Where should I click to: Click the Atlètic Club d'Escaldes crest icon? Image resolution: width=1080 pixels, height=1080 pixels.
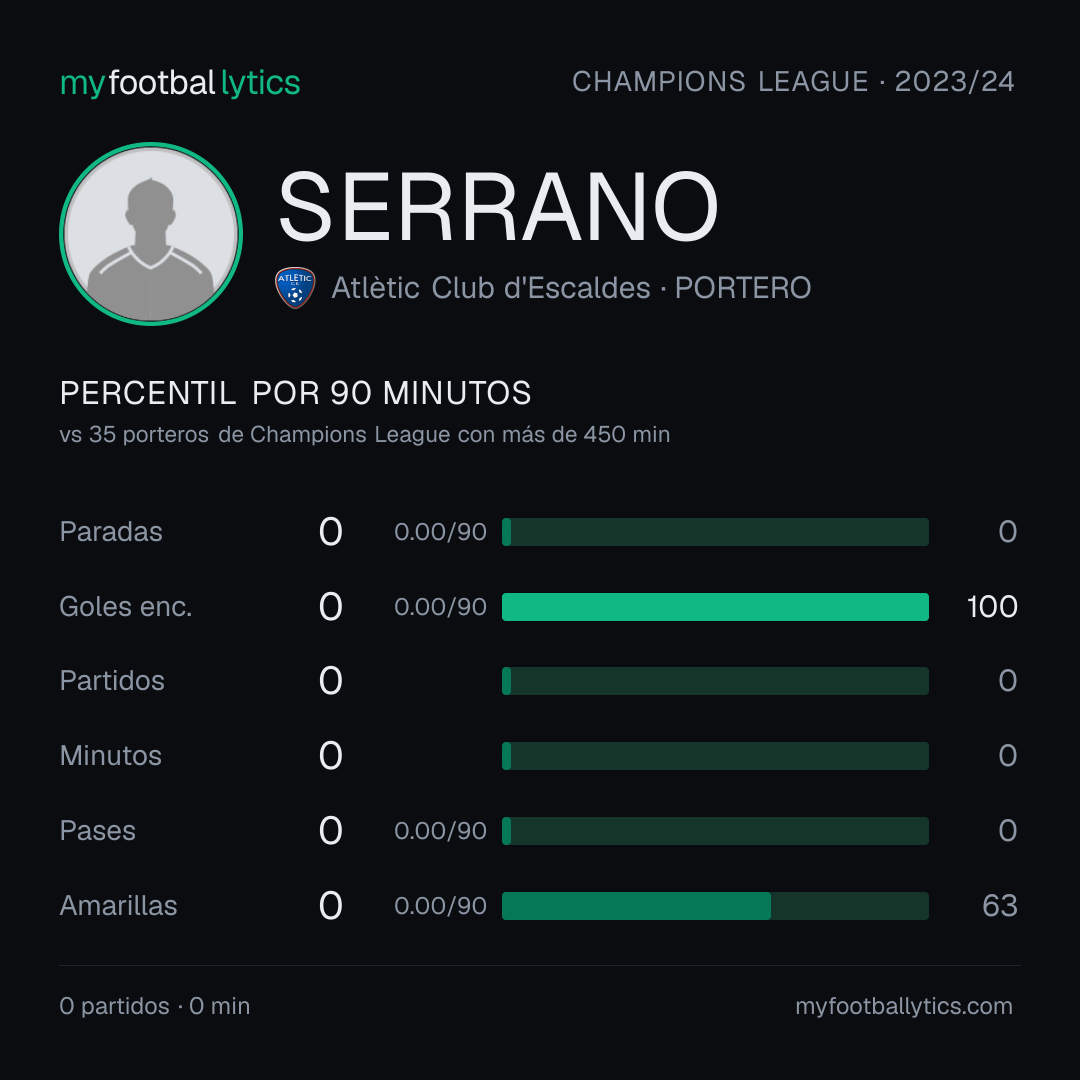[x=295, y=287]
